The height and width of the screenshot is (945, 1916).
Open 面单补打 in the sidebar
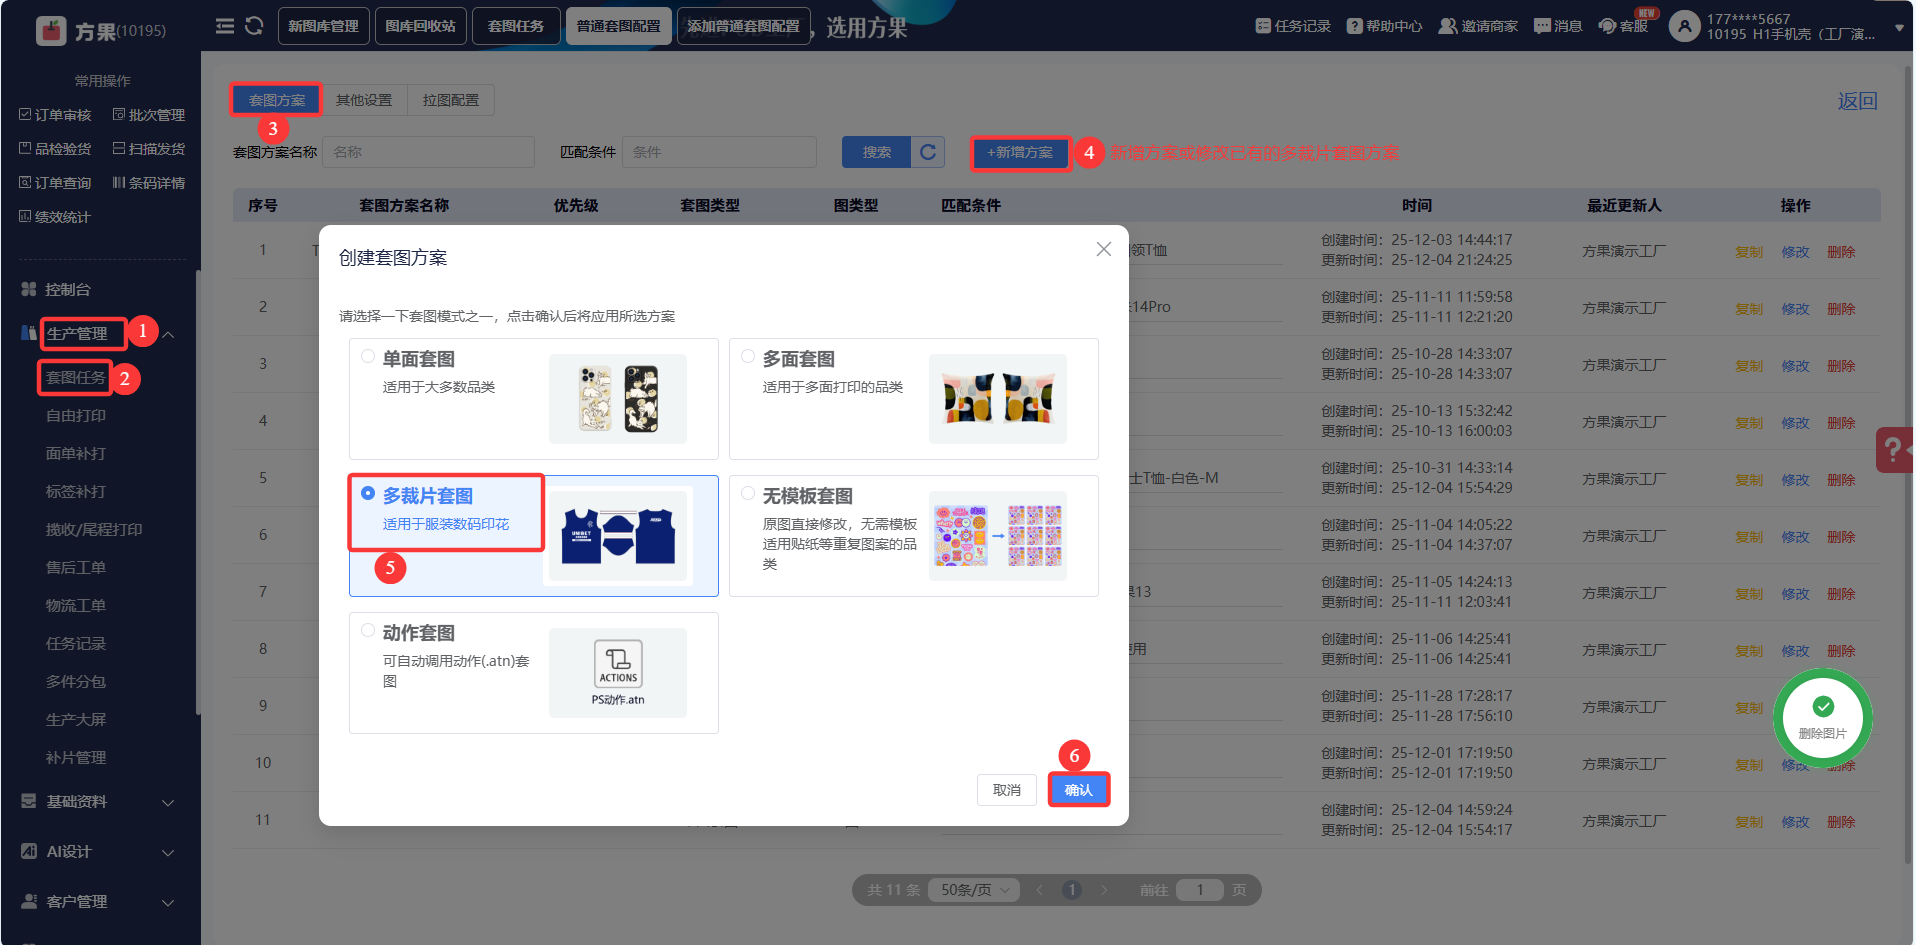[76, 454]
